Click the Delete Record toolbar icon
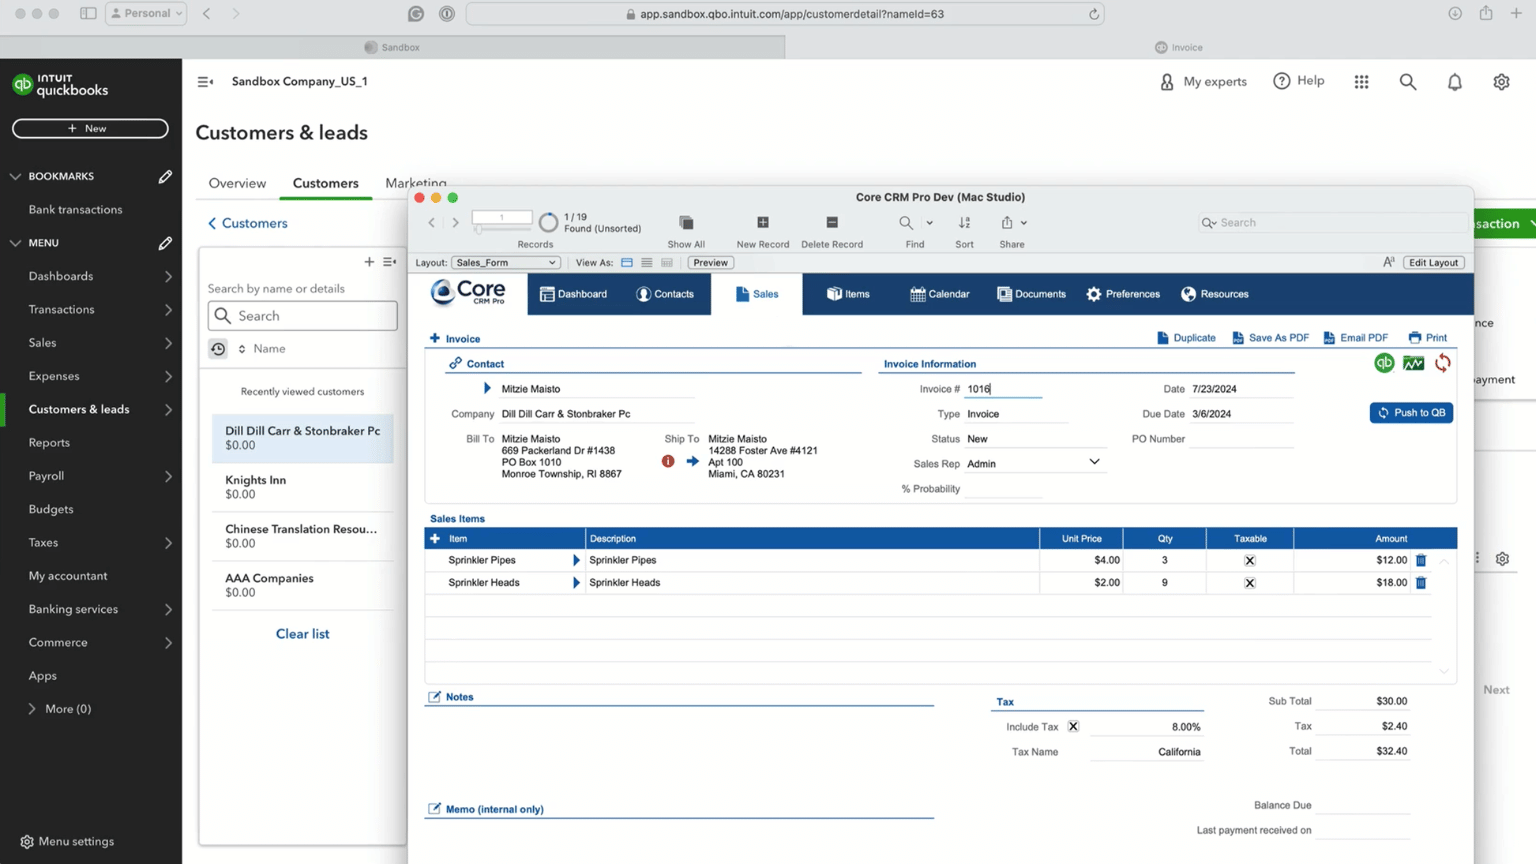Viewport: 1536px width, 864px height. [831, 223]
